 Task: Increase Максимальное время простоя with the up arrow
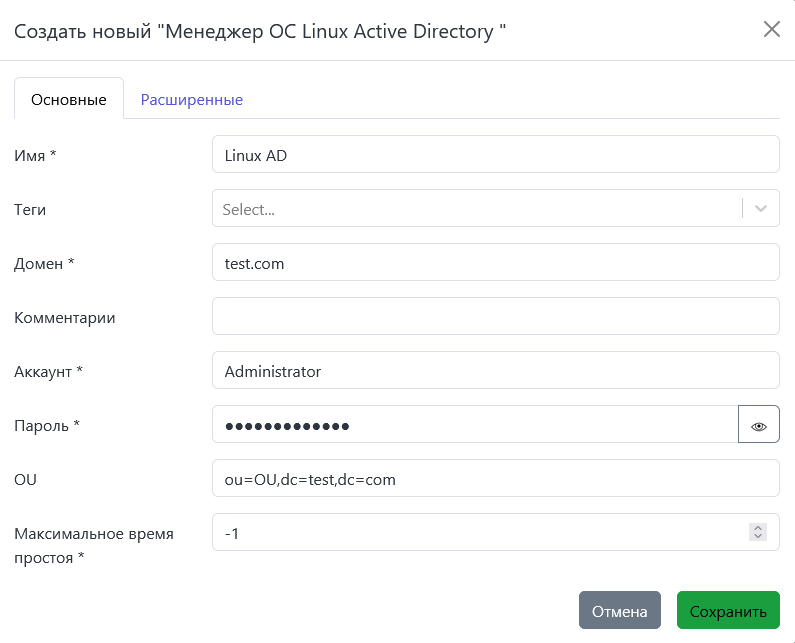[x=758, y=527]
